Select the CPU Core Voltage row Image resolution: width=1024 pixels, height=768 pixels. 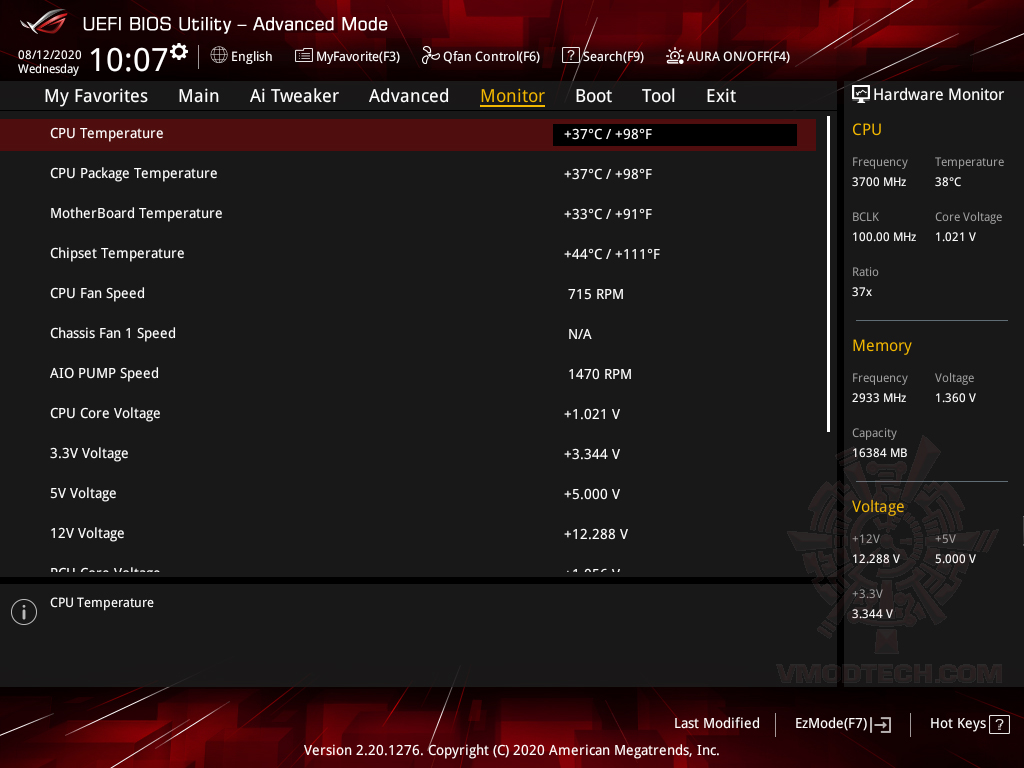408,413
